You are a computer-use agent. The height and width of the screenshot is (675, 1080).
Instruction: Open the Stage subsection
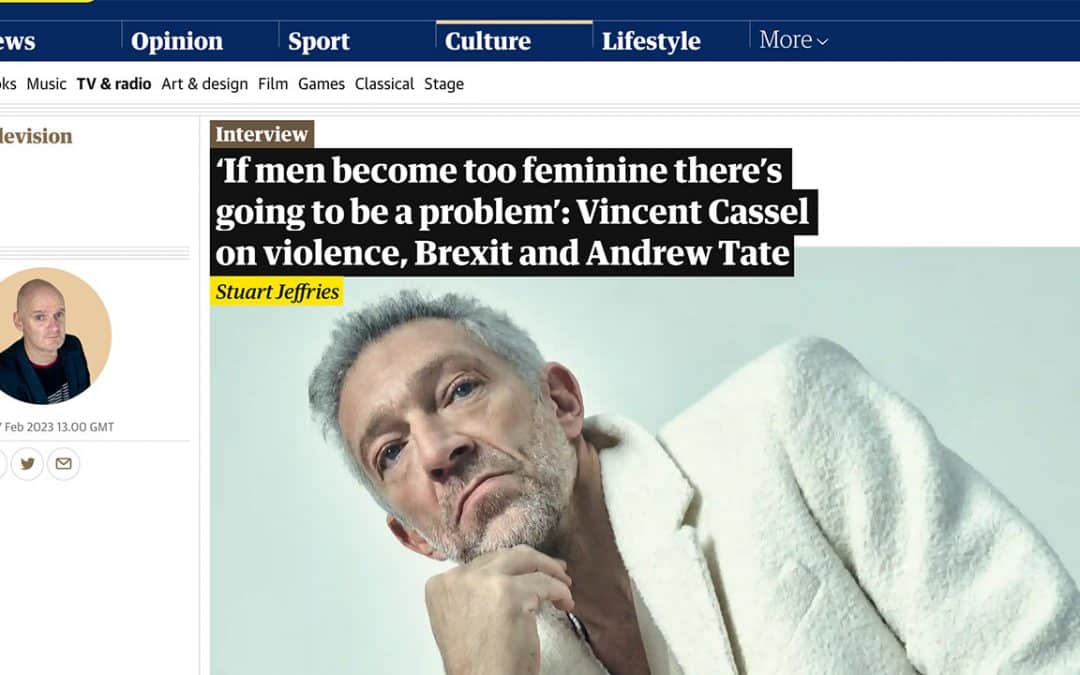click(x=444, y=84)
